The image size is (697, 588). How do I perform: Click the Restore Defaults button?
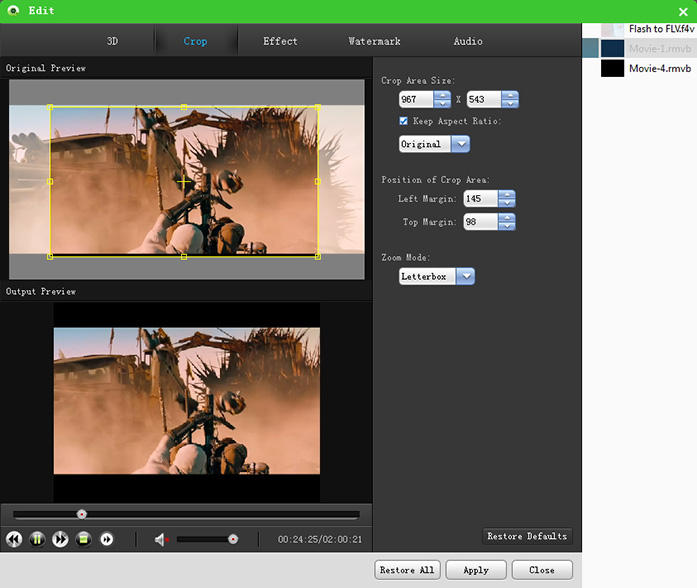(x=527, y=536)
